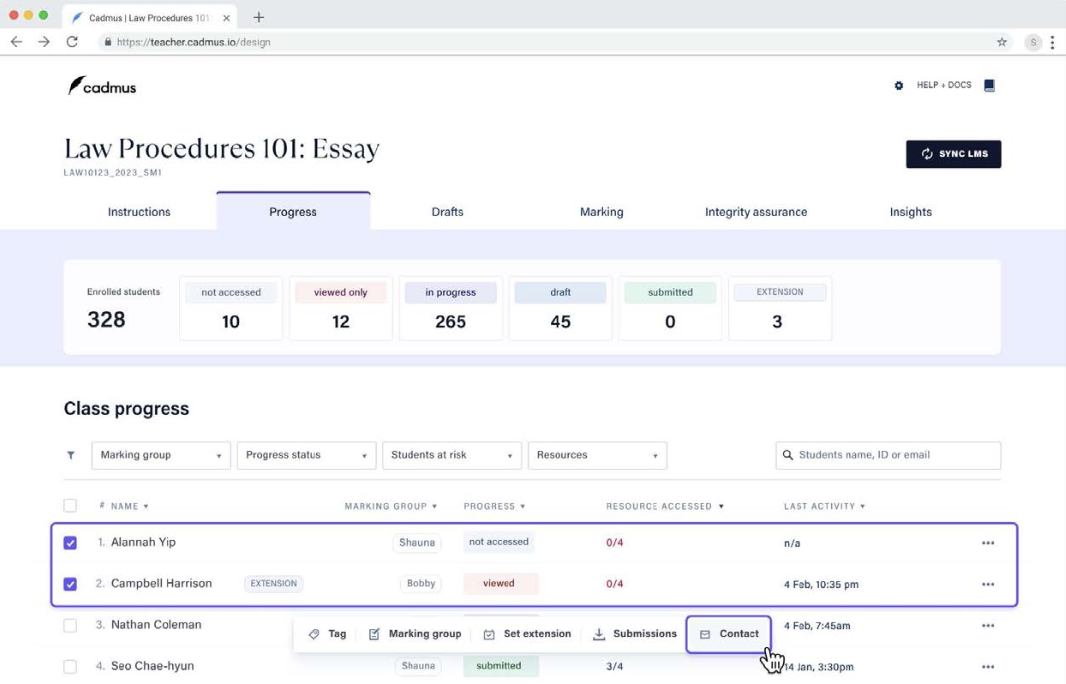This screenshot has height=684, width=1066.
Task: Expand the Progress status filter dropdown
Action: (306, 455)
